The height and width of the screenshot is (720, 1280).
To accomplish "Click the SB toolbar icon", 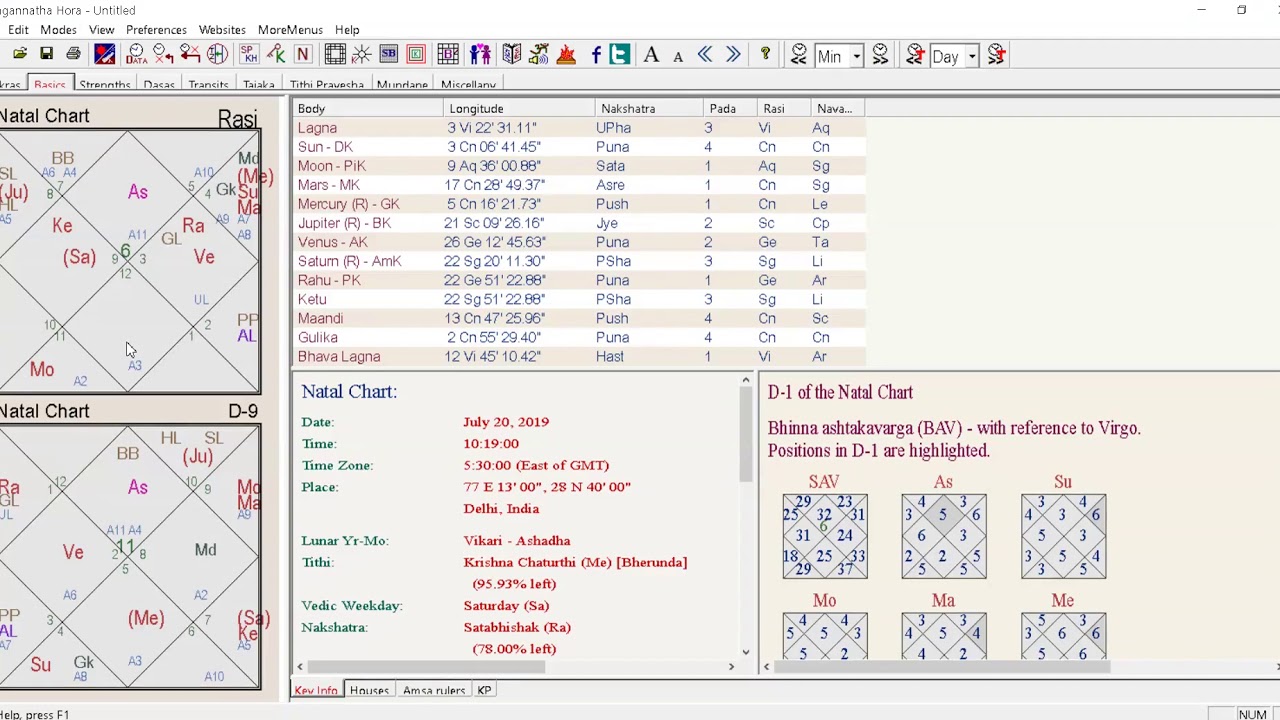I will tap(388, 55).
